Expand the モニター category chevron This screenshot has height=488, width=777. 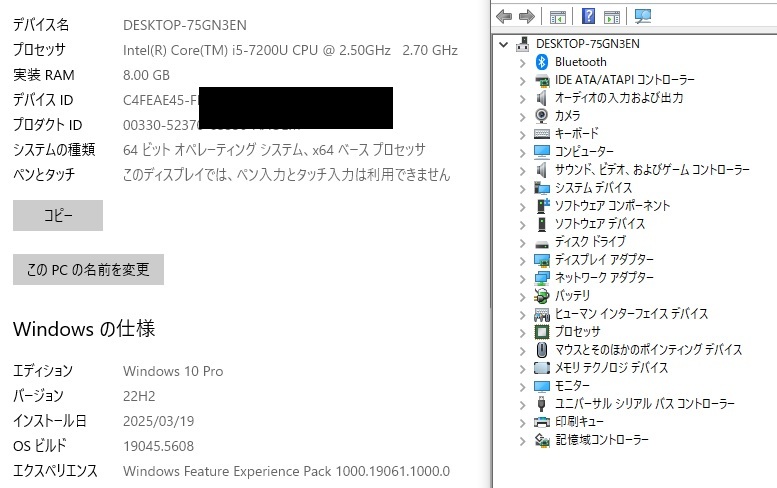522,386
